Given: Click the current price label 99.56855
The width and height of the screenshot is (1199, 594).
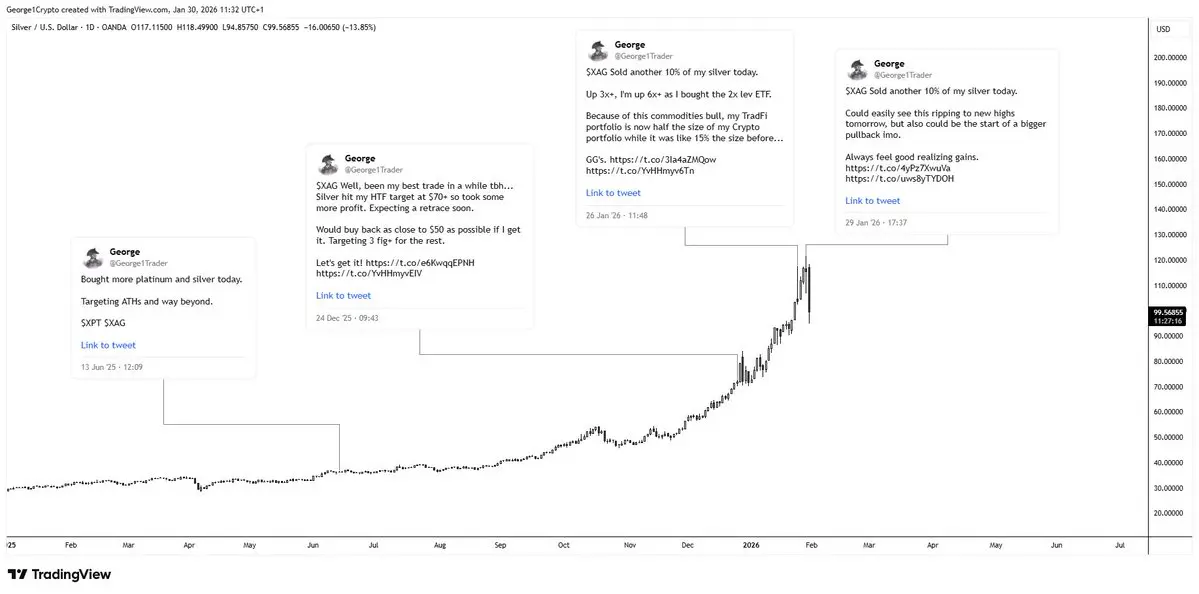Looking at the screenshot, I should tap(1168, 312).
